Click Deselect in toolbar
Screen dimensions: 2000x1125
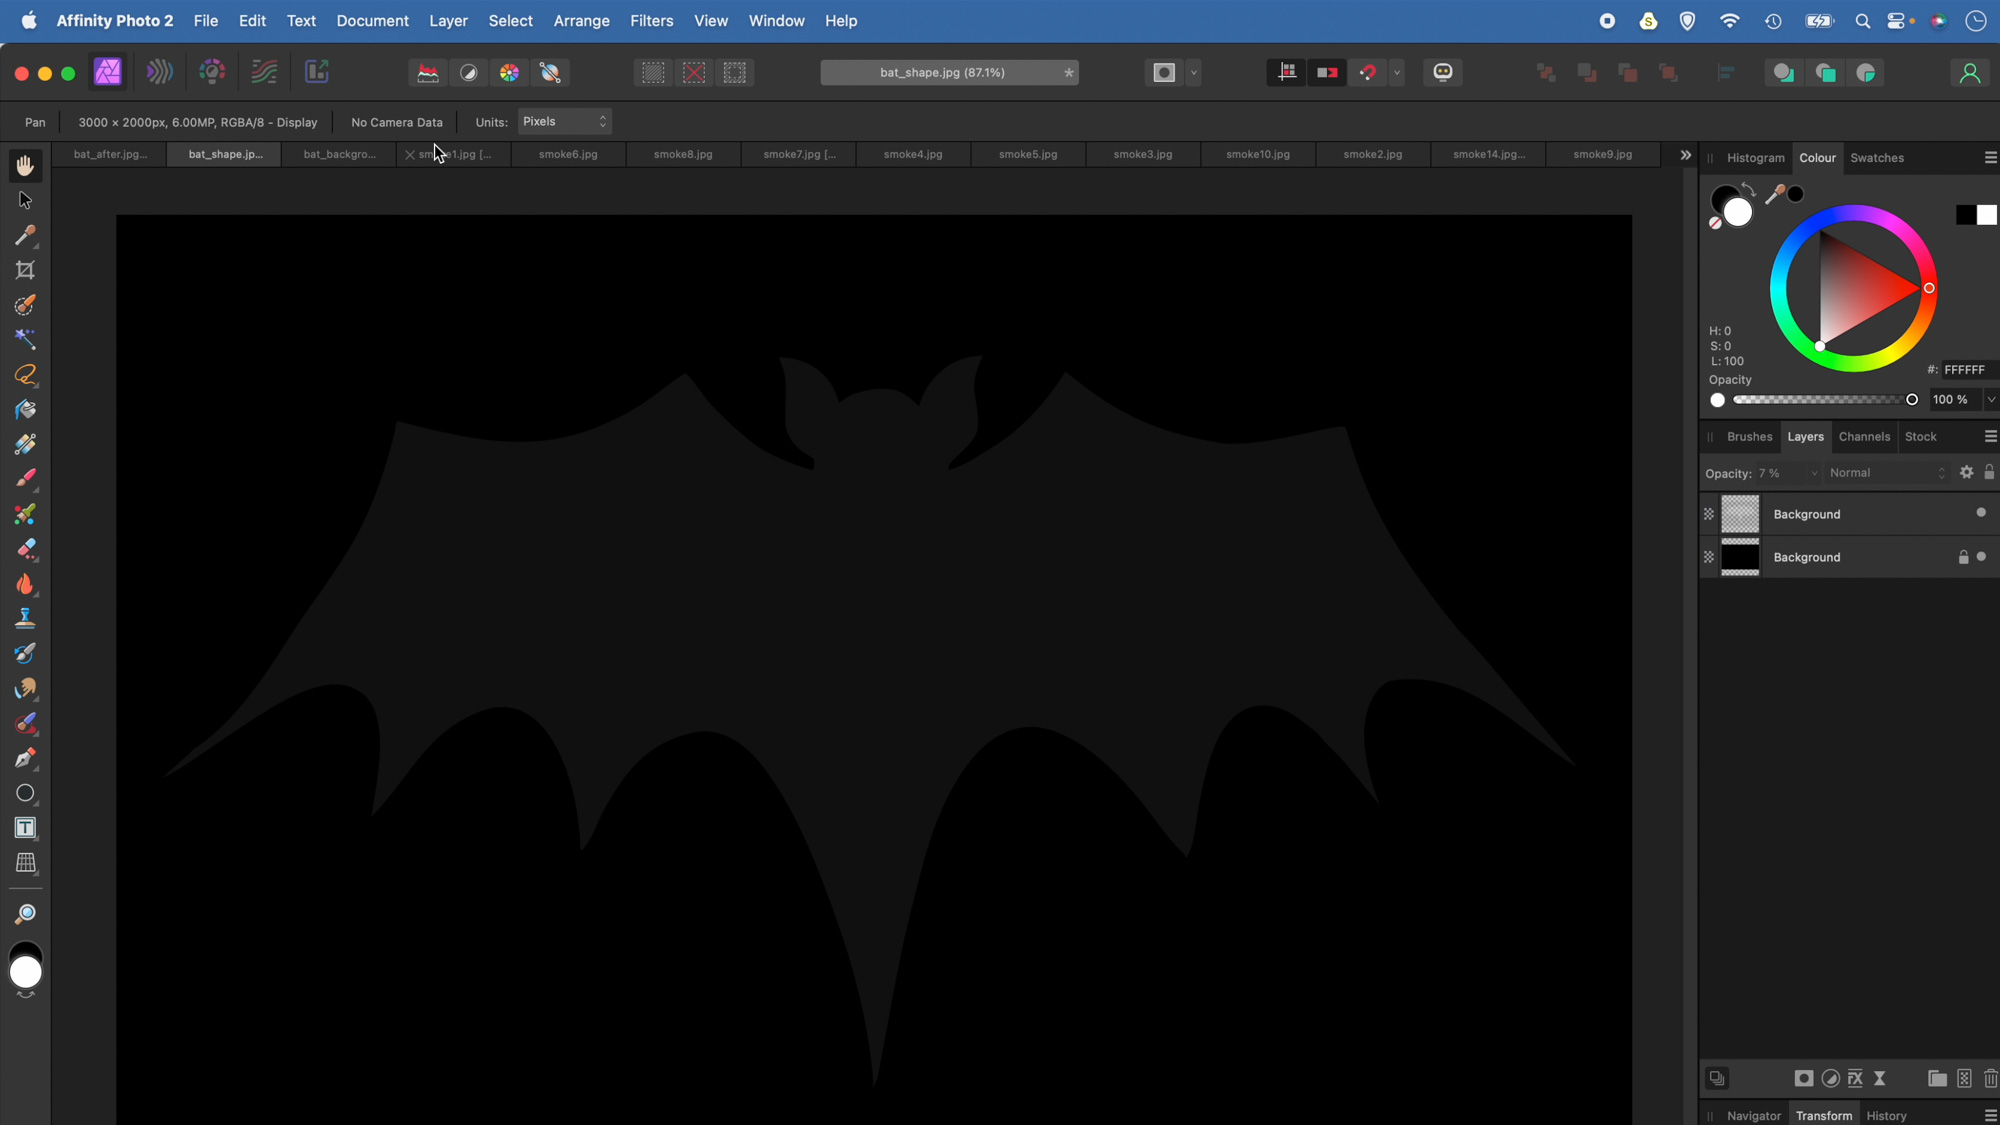point(694,73)
